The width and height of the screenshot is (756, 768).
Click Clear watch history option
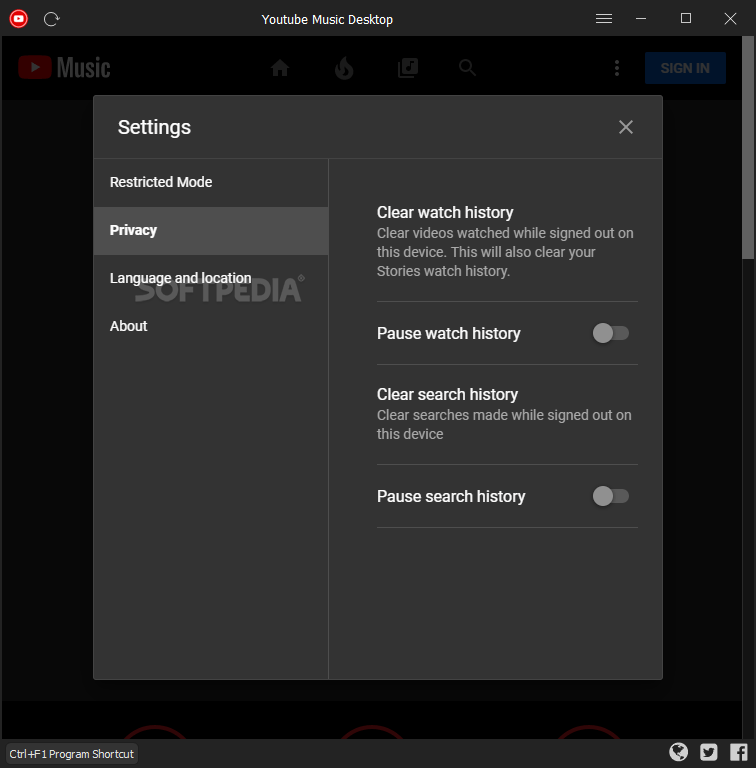pos(507,241)
